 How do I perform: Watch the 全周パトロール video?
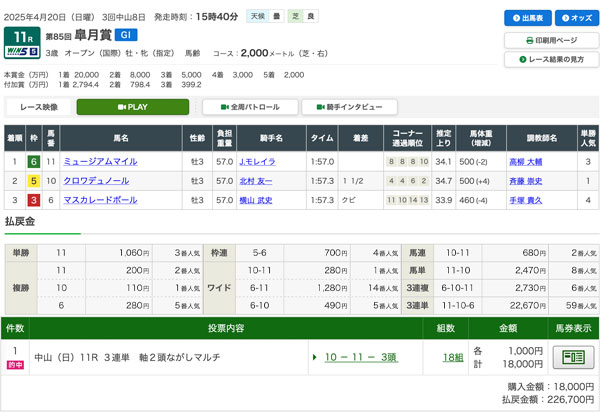tap(247, 107)
